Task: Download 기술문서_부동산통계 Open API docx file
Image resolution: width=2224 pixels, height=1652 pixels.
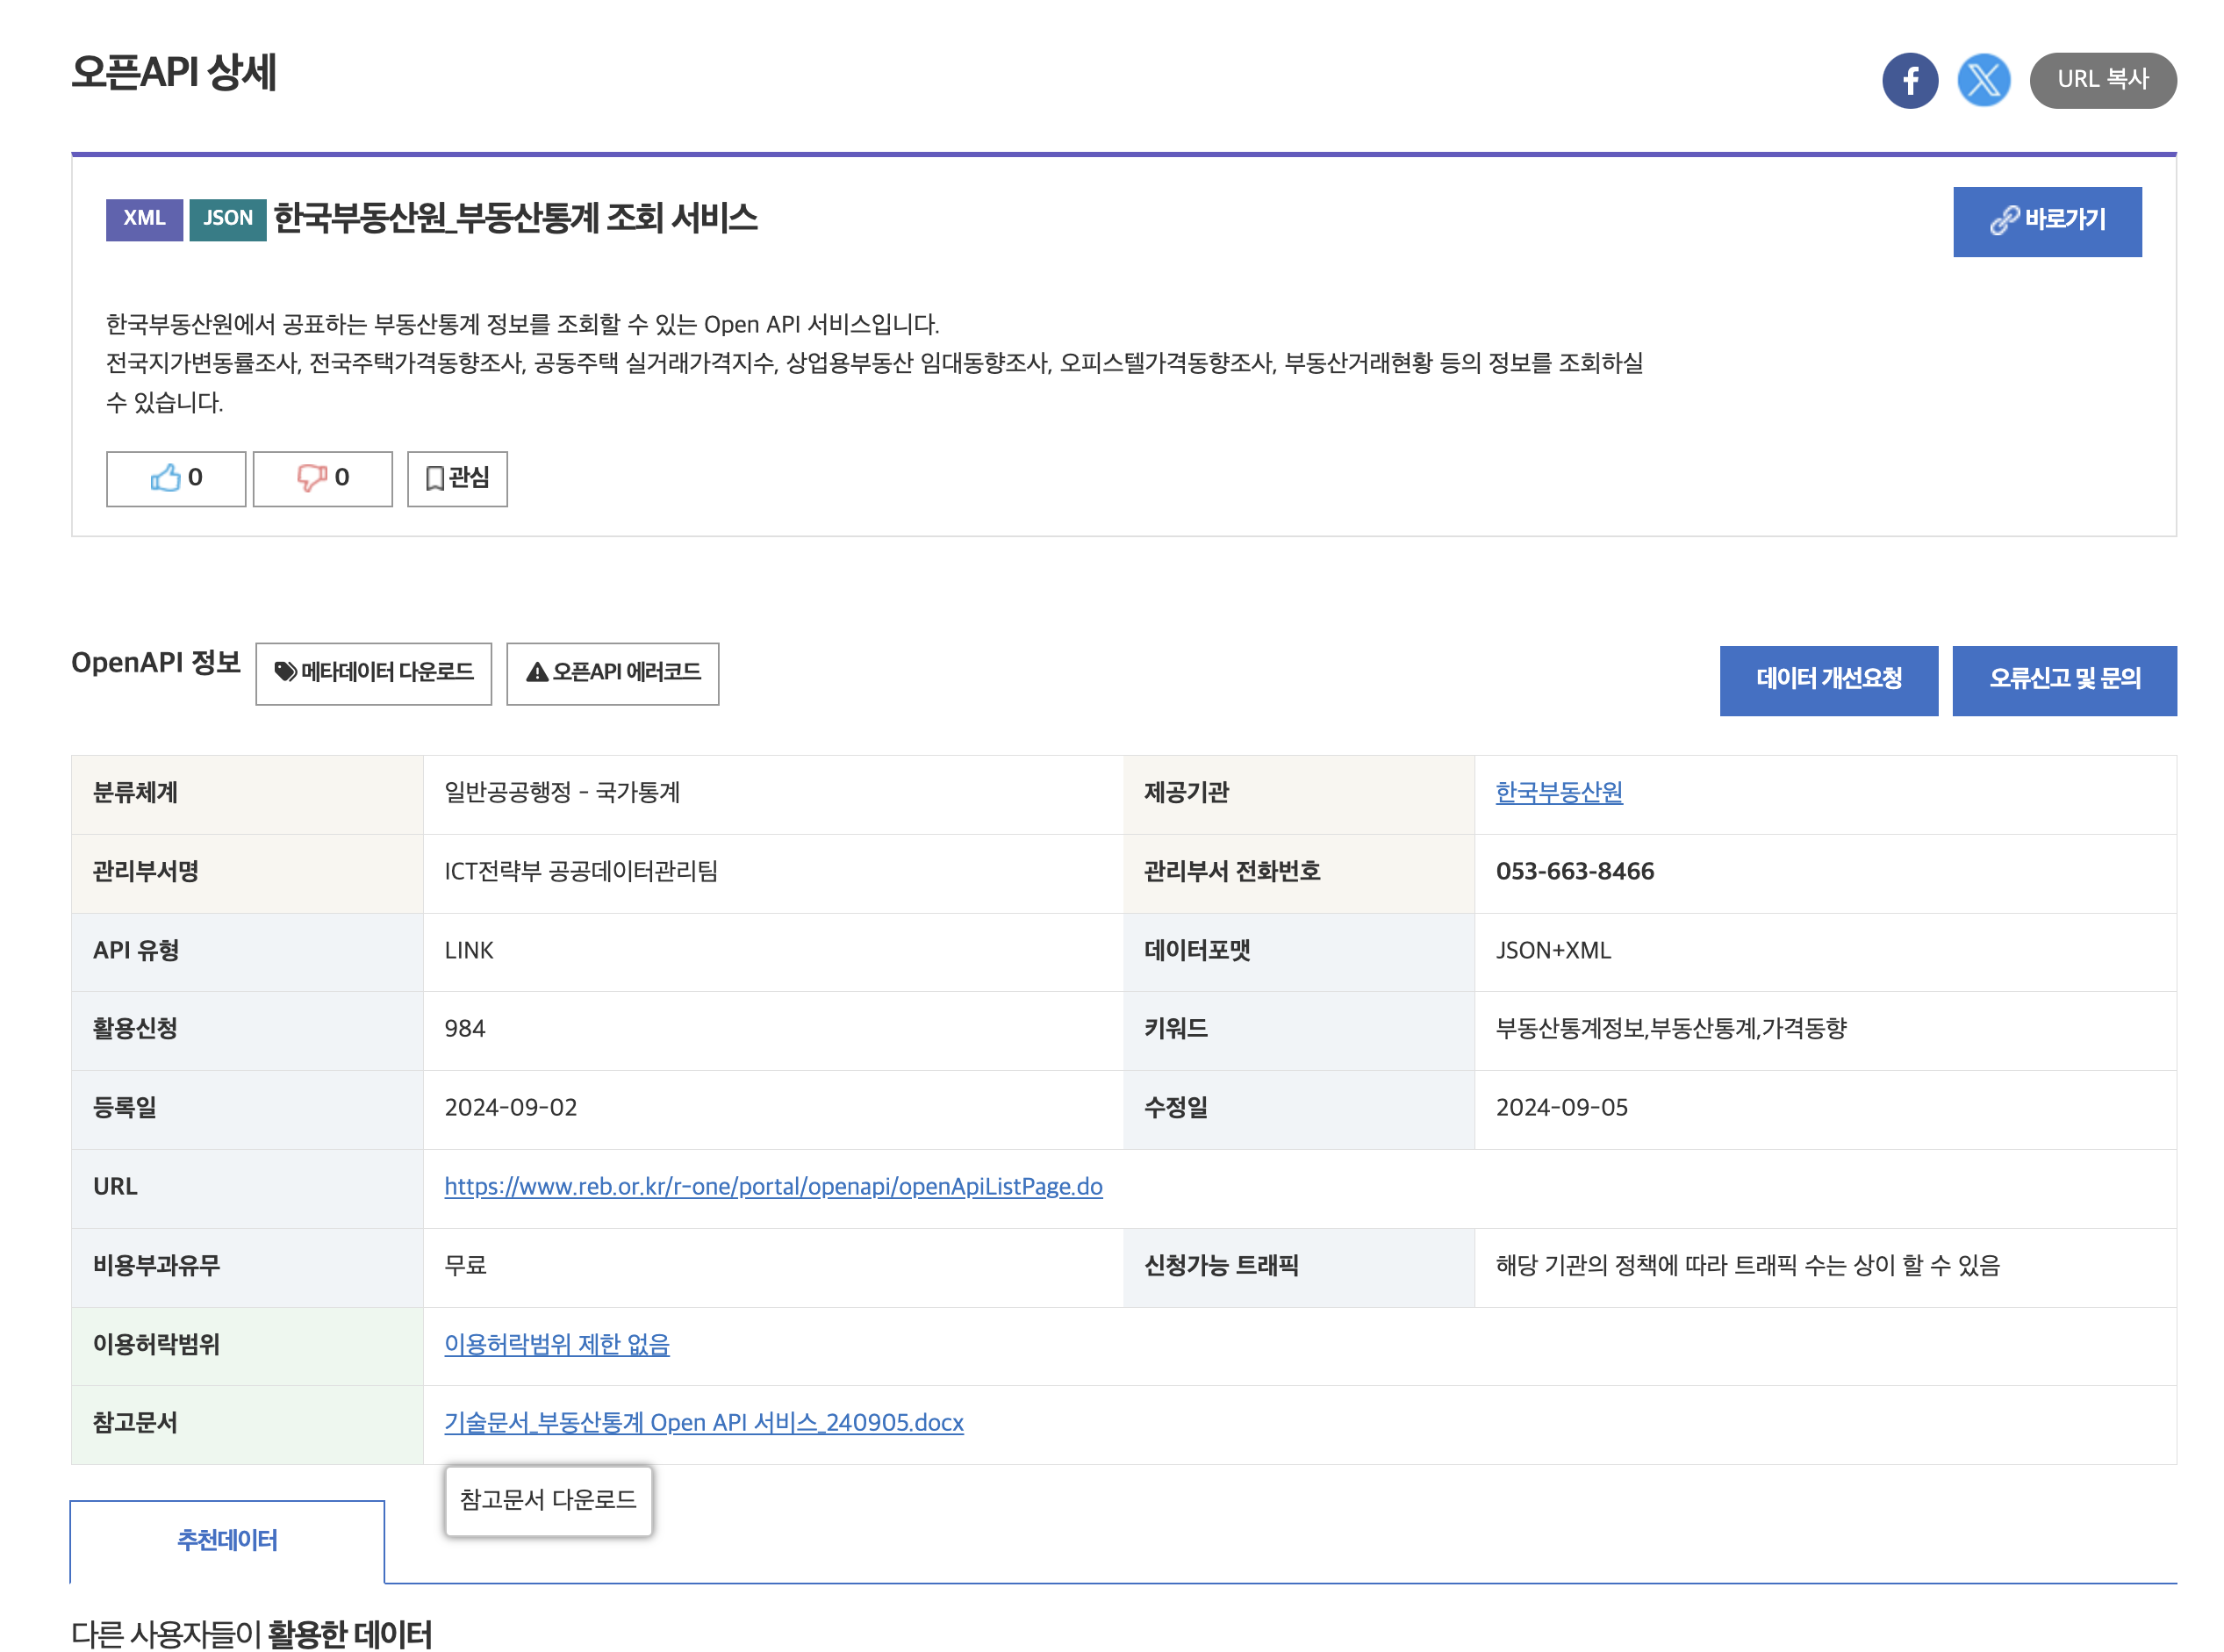Action: coord(703,1422)
